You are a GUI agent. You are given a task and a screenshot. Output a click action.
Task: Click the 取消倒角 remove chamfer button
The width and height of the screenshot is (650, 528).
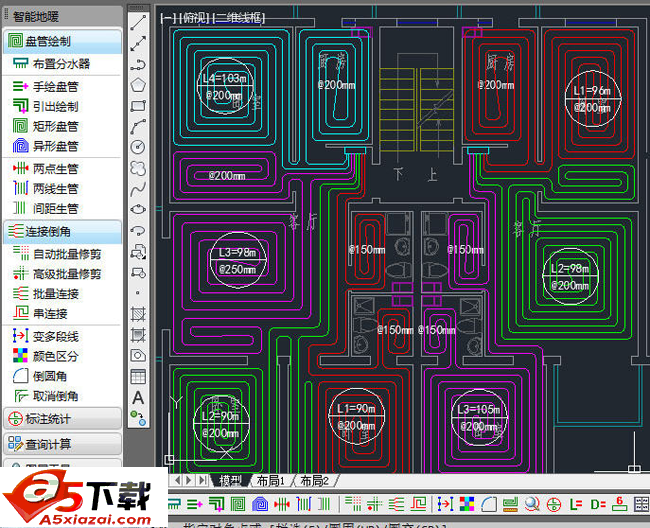coord(56,396)
